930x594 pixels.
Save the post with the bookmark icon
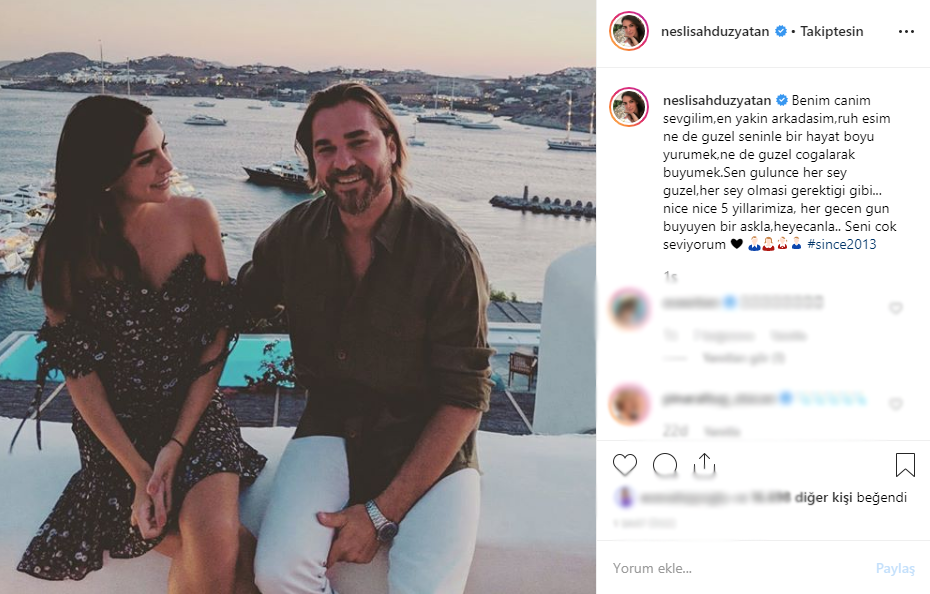click(x=905, y=465)
